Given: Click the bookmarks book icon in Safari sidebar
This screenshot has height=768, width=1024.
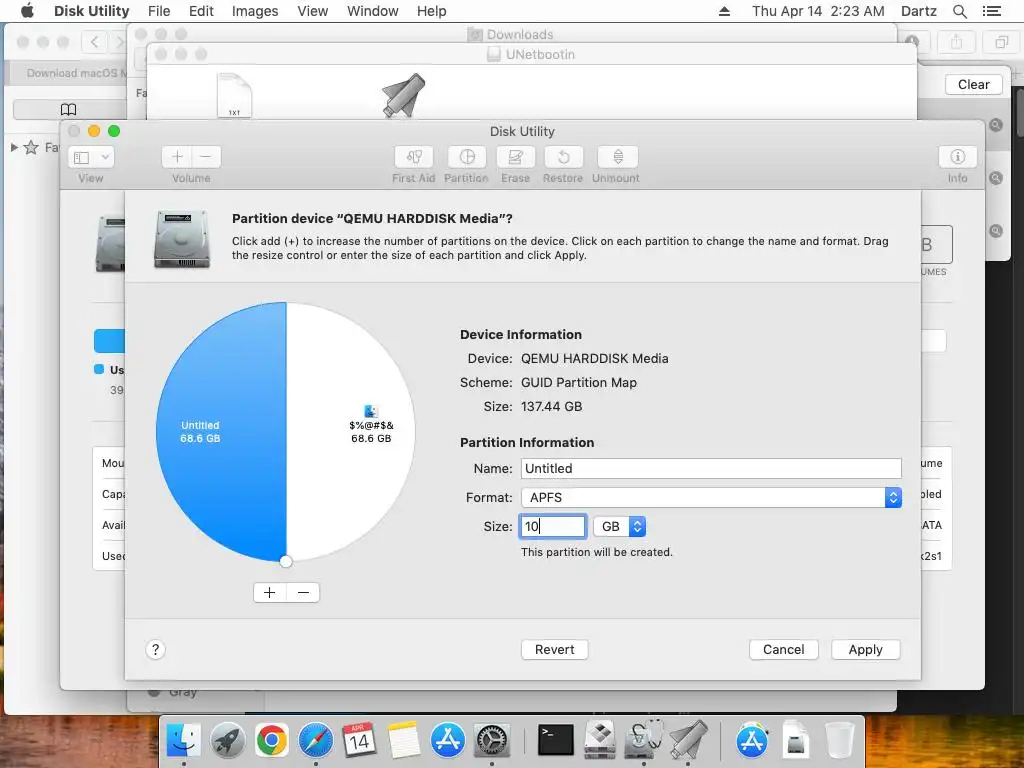Looking at the screenshot, I should click(69, 109).
